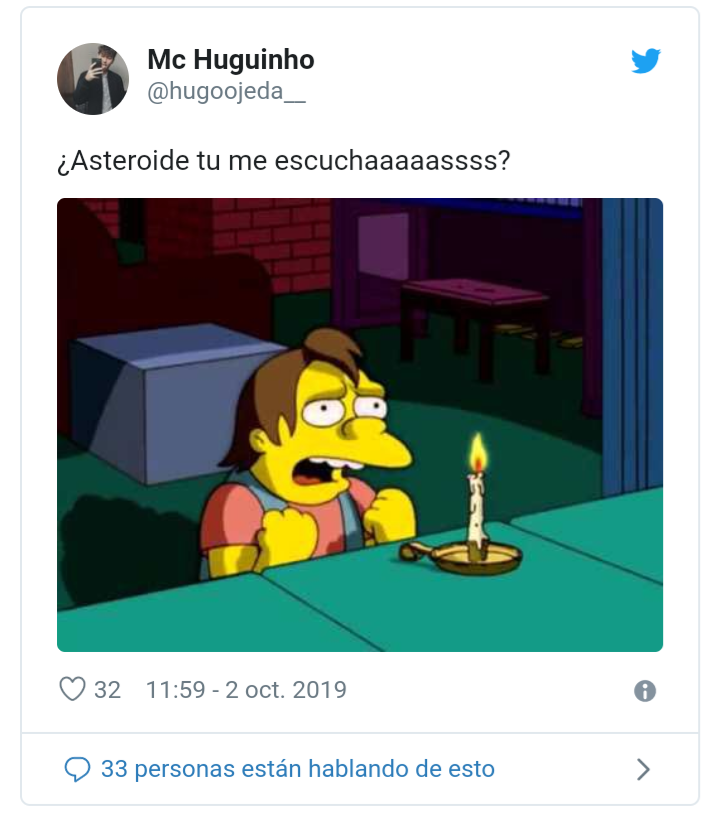
Task: Click the blue curtain in the image
Action: click(632, 345)
